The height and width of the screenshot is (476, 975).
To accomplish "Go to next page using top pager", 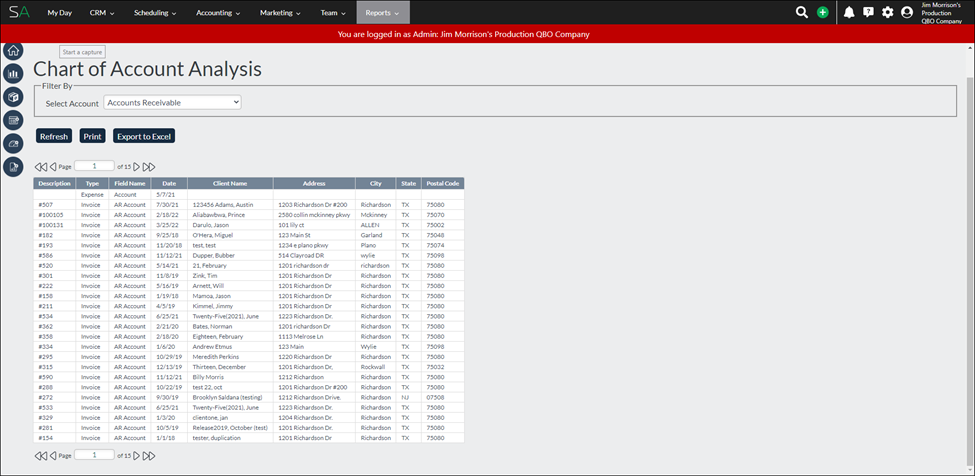I will 137,167.
